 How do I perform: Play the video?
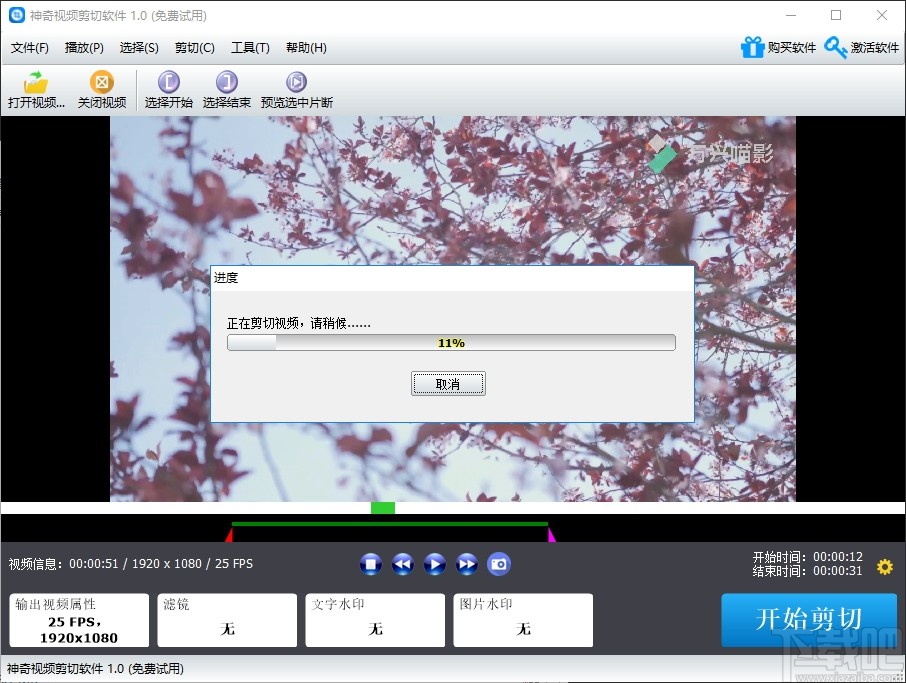coord(435,564)
